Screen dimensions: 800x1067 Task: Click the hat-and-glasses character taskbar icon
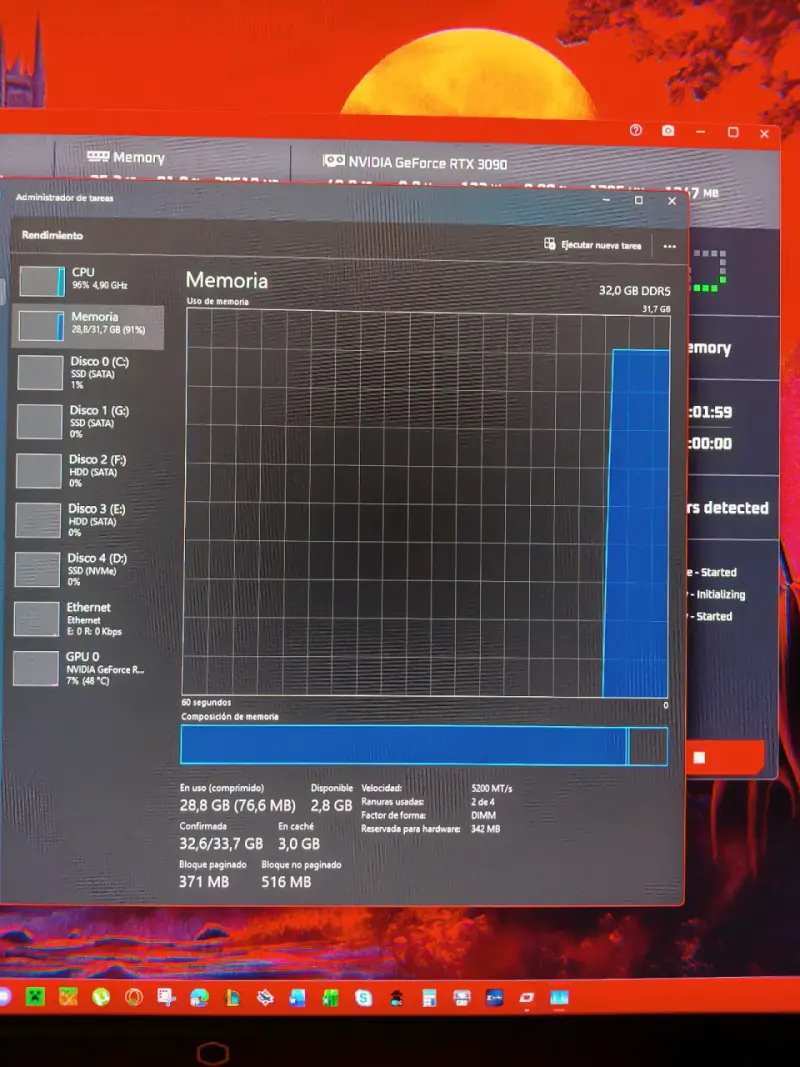point(397,998)
